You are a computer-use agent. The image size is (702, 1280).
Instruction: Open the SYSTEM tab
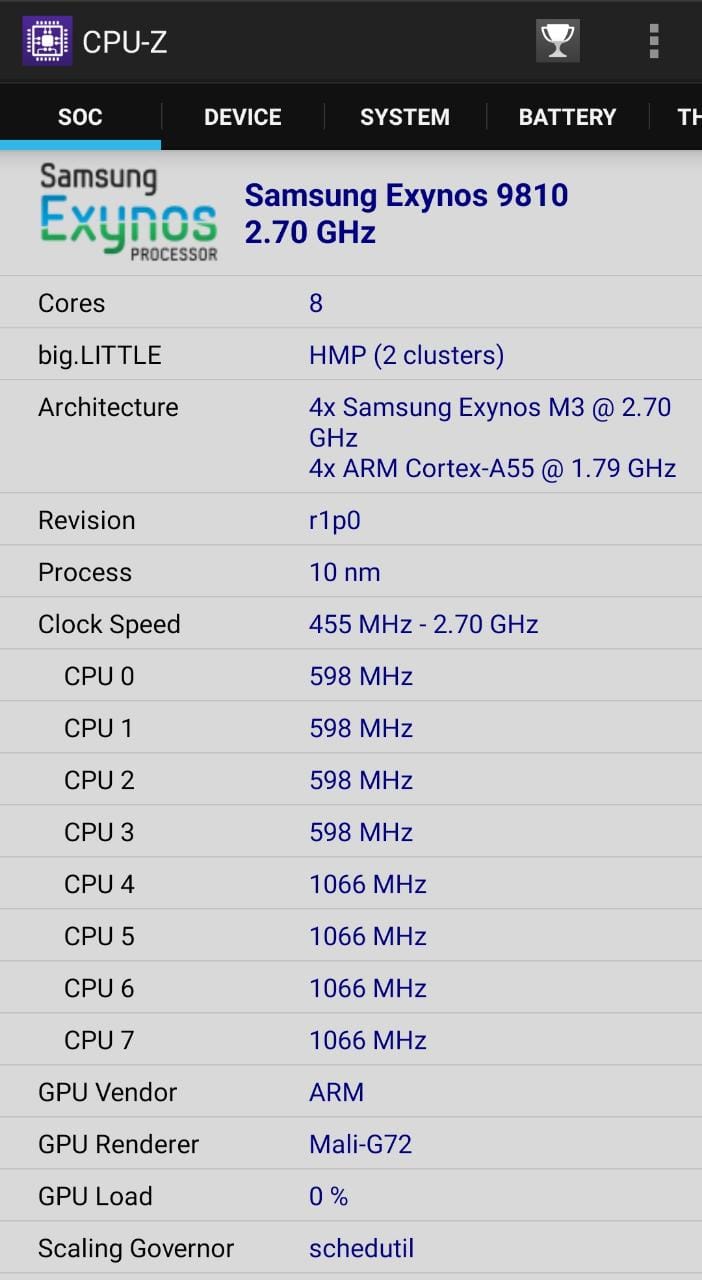tap(404, 117)
